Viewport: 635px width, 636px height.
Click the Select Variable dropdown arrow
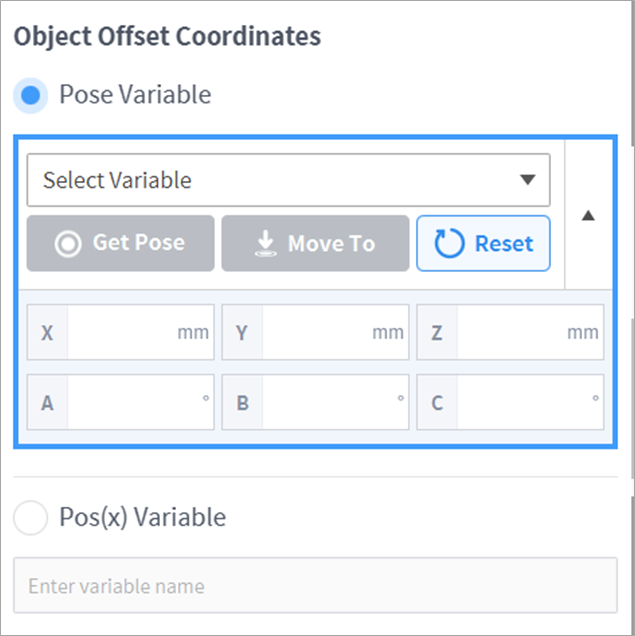click(x=528, y=180)
